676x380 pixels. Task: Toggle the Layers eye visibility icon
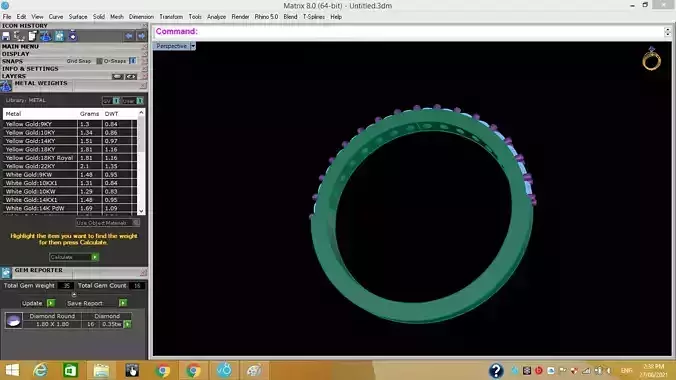(131, 76)
